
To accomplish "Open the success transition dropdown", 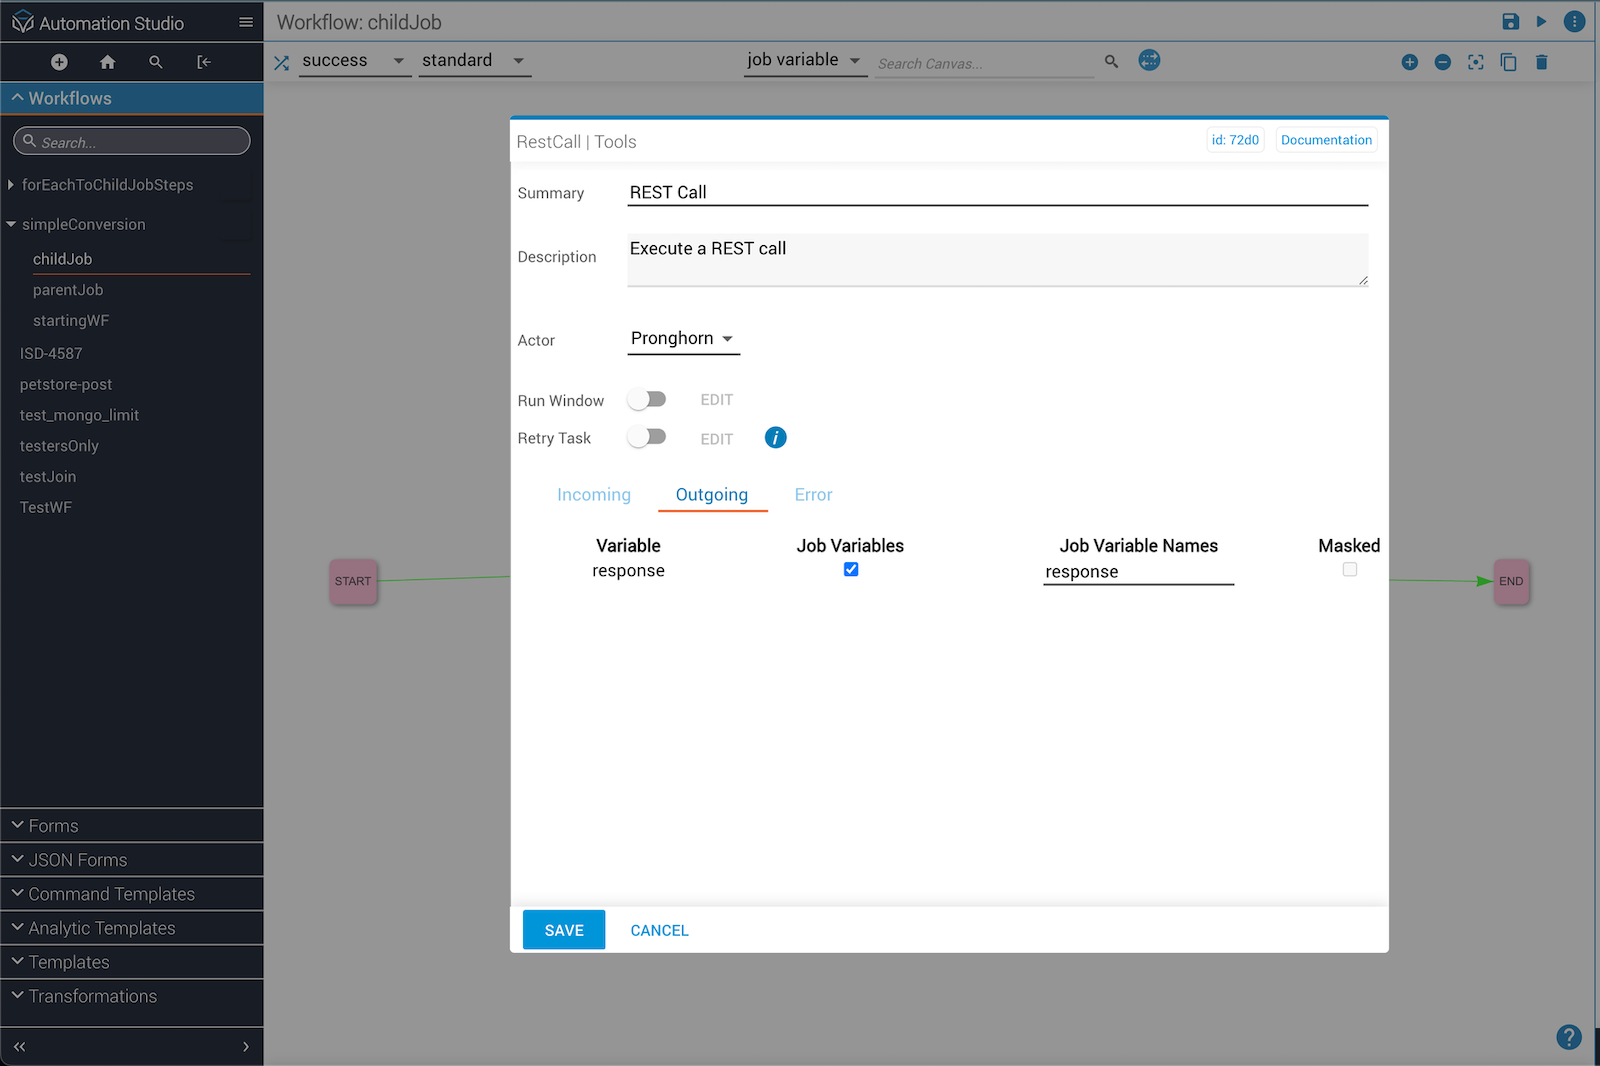I will 353,61.
